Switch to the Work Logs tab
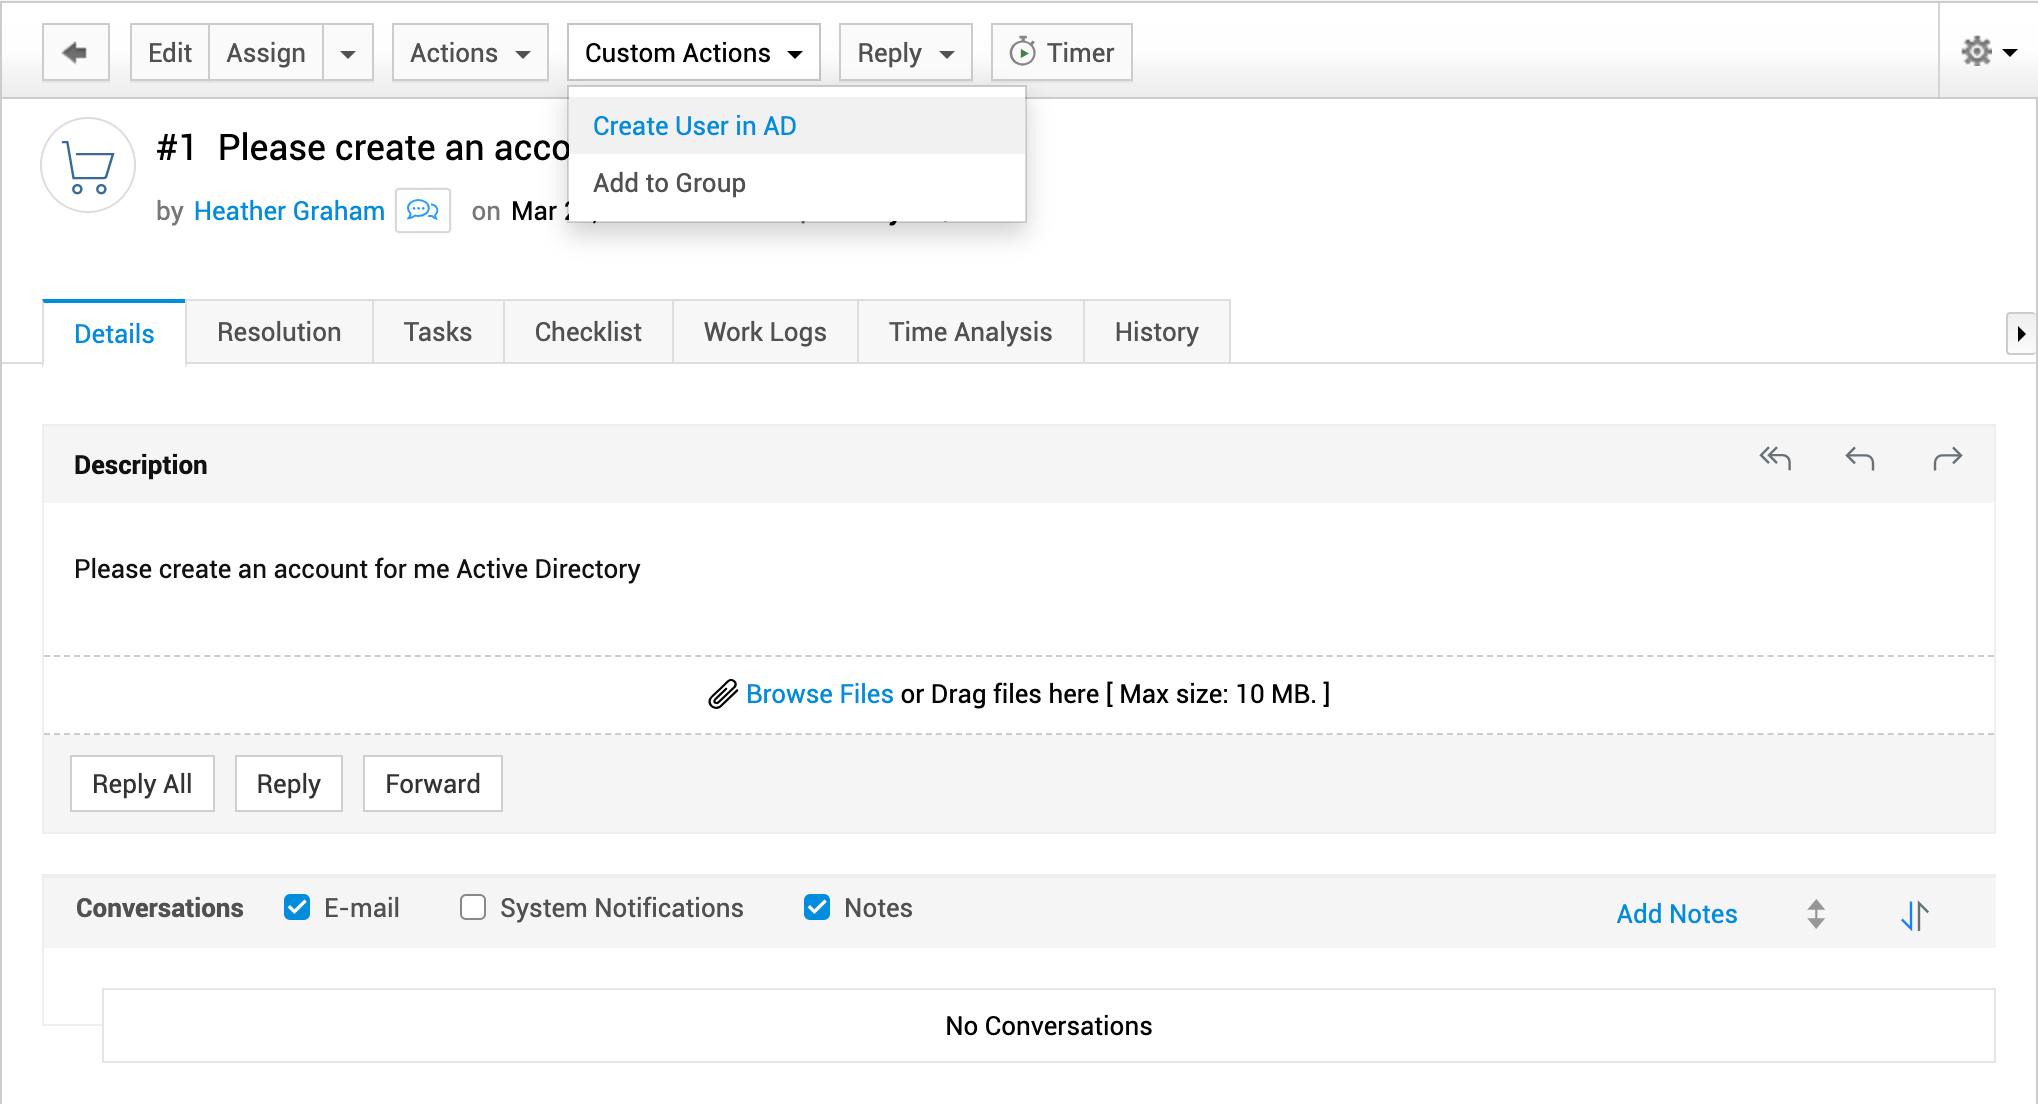 pyautogui.click(x=765, y=332)
